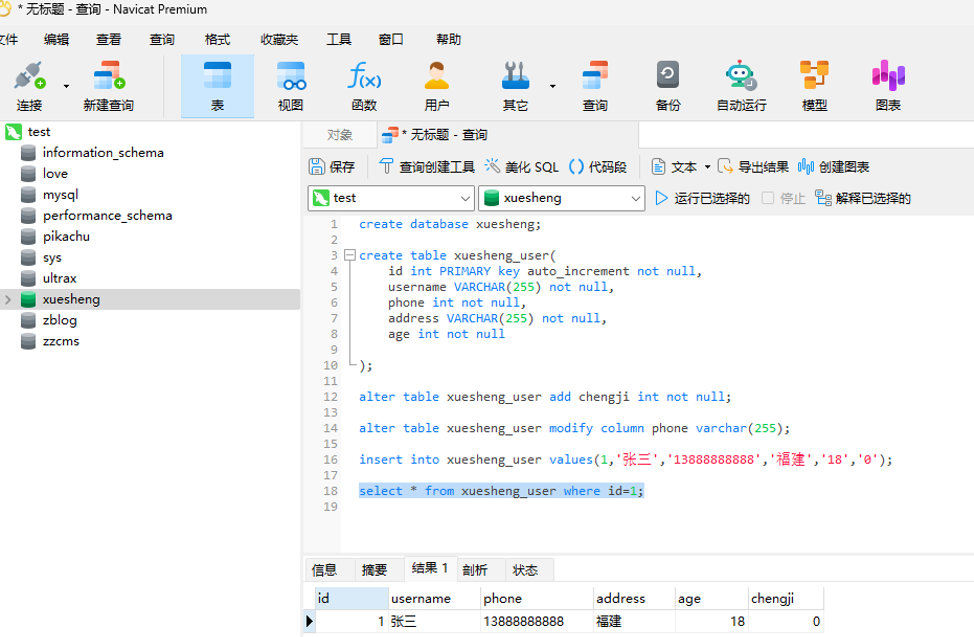Open 新建查询 (New Query) from toolbar
Screen dimensions: 974x637
pos(108,85)
